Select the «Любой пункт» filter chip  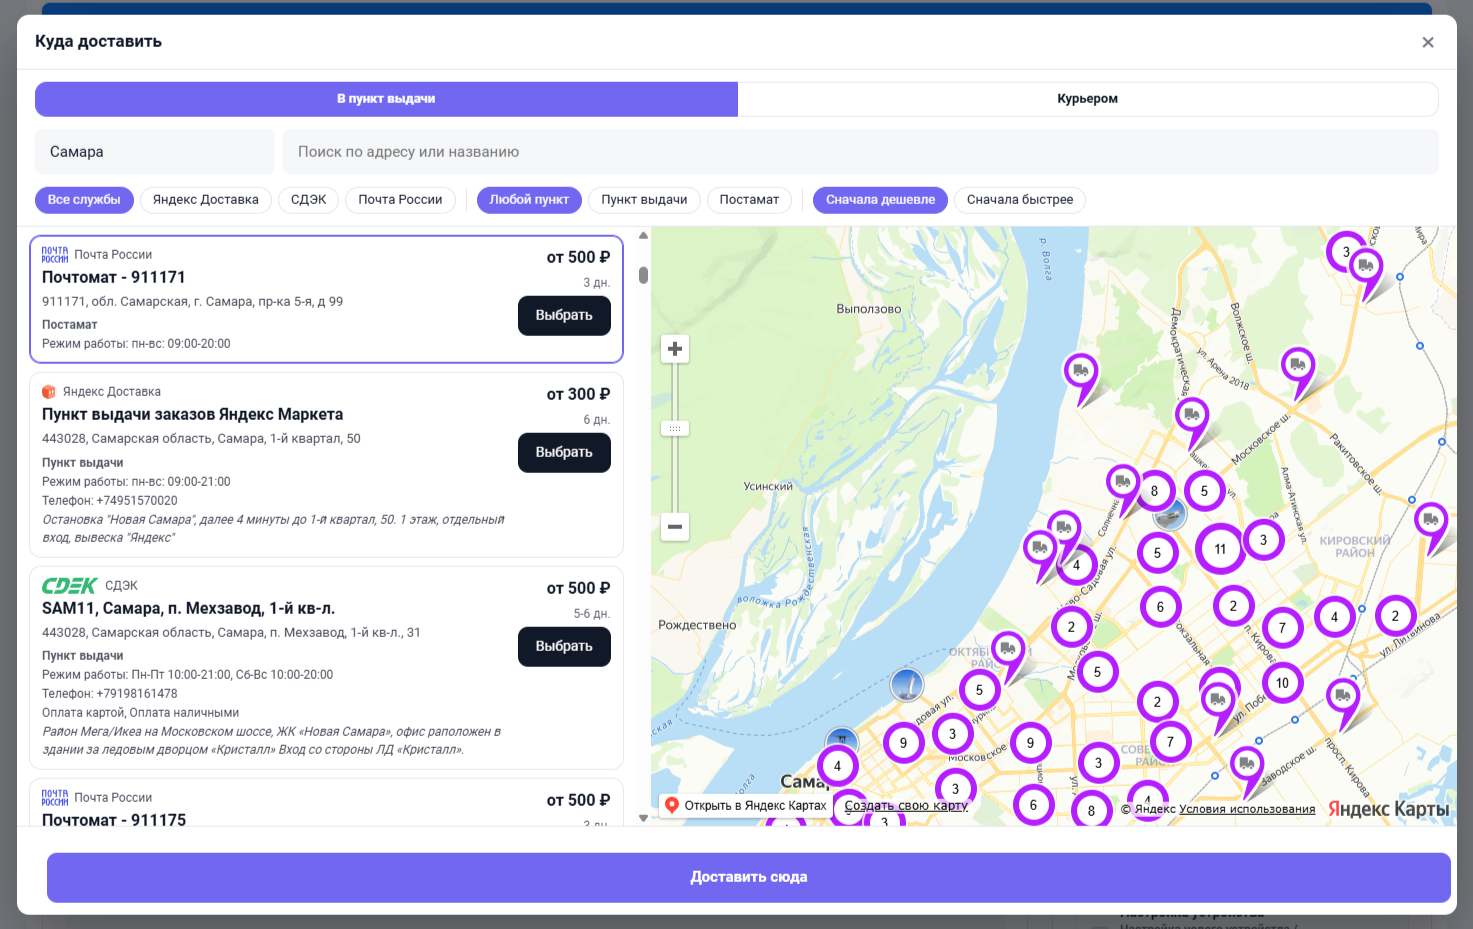pos(529,200)
